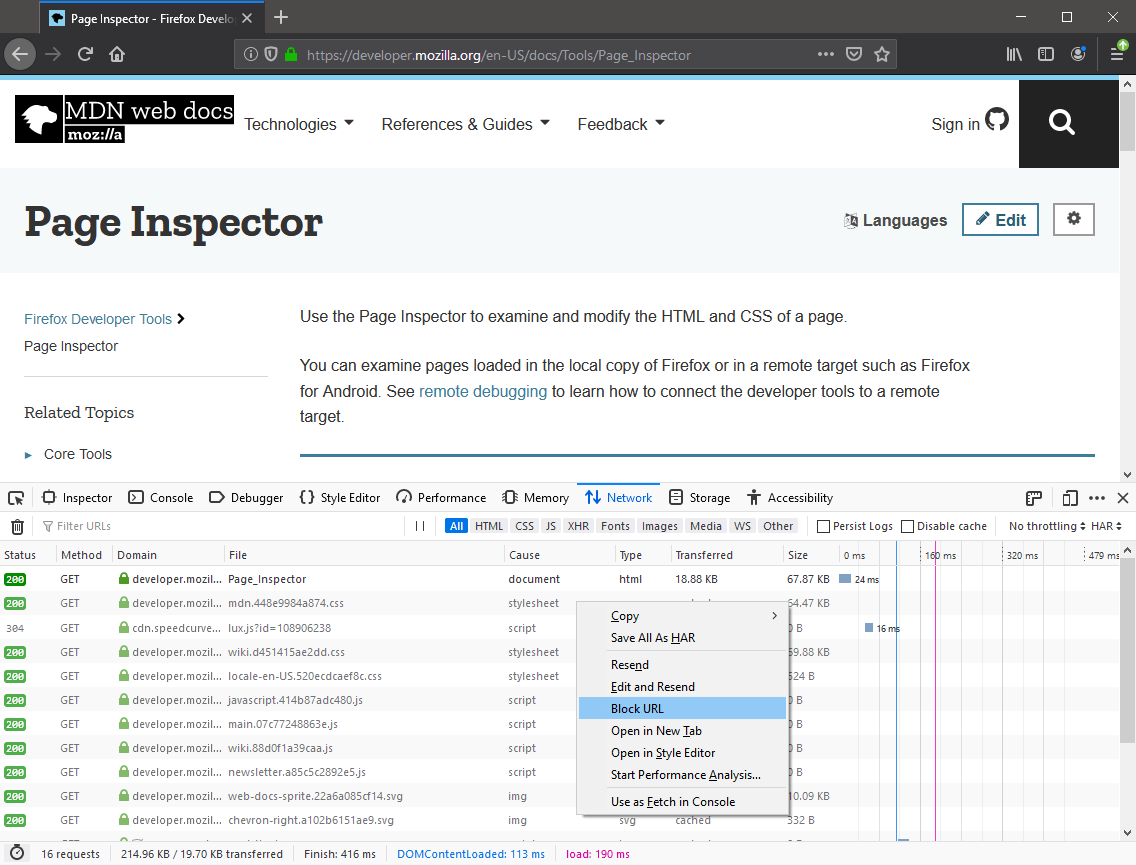Screen dimensions: 1136x865
Task: Toggle the browser sidebar
Action: pyautogui.click(x=1046, y=54)
